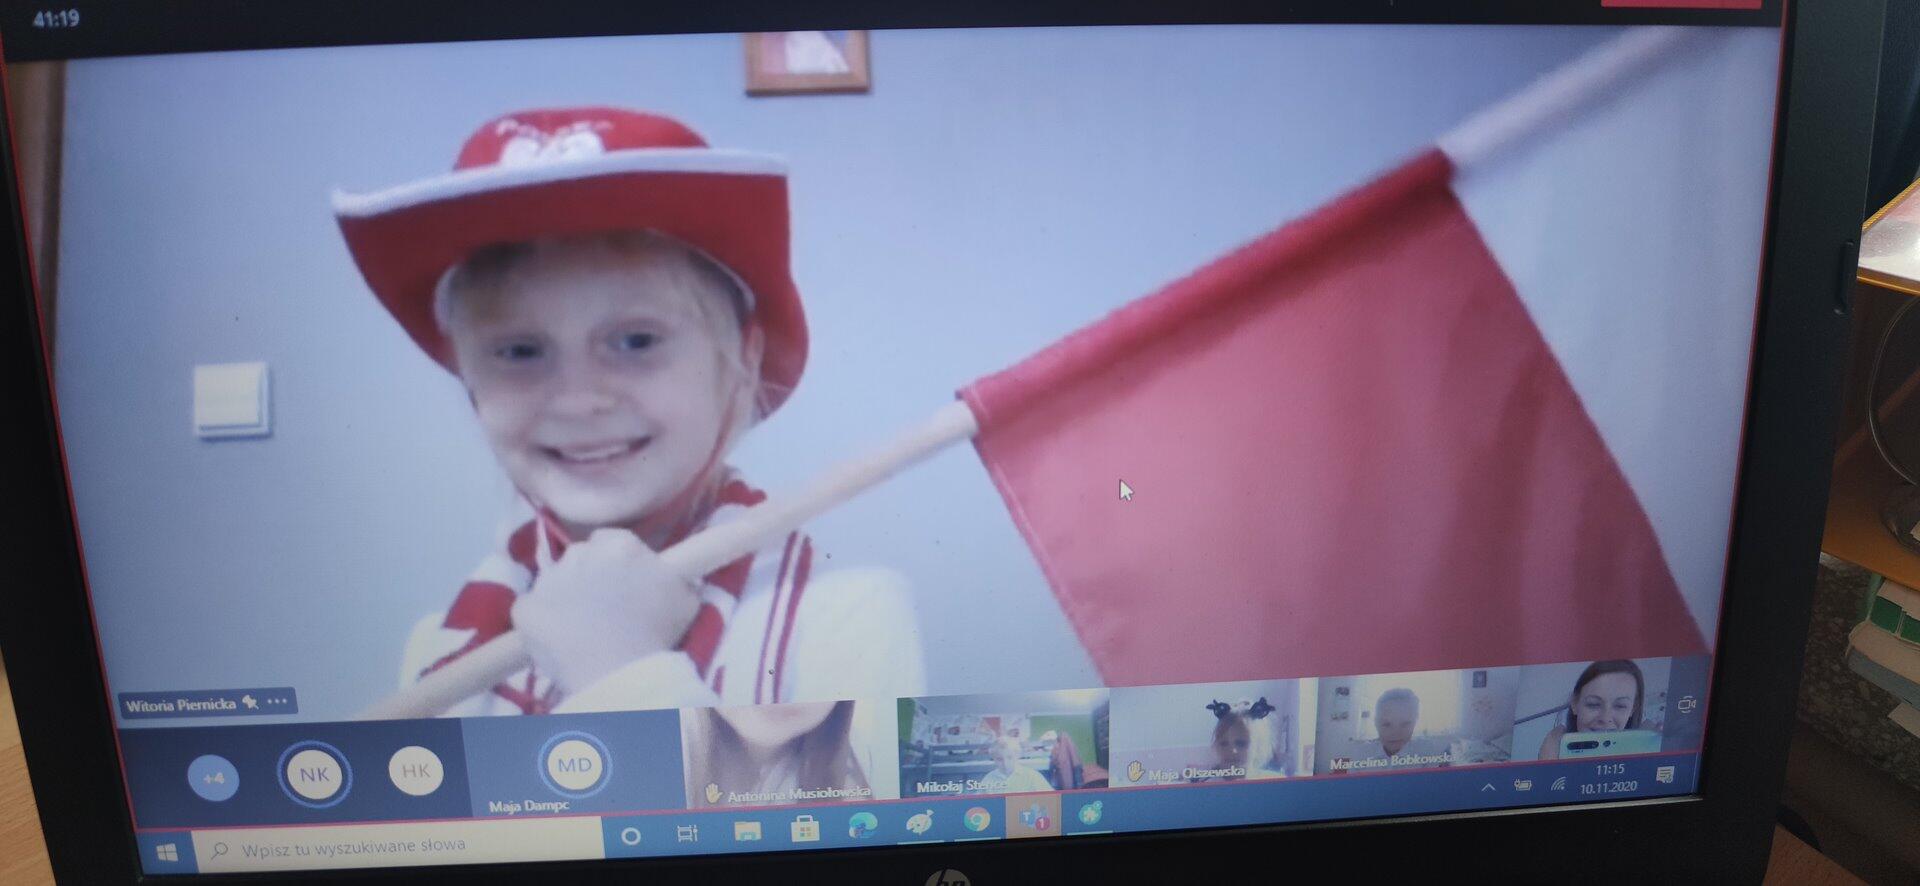The width and height of the screenshot is (1920, 886).
Task: Click Maja Olszewska's raised hand icon
Action: click(x=1135, y=771)
